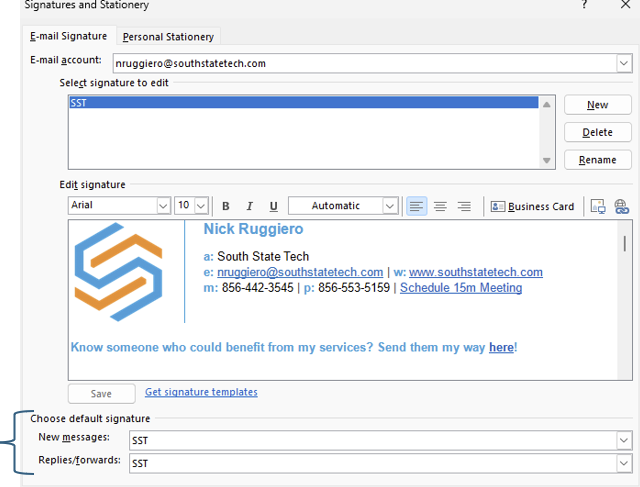Open the Automatic font color dropdown

[390, 206]
